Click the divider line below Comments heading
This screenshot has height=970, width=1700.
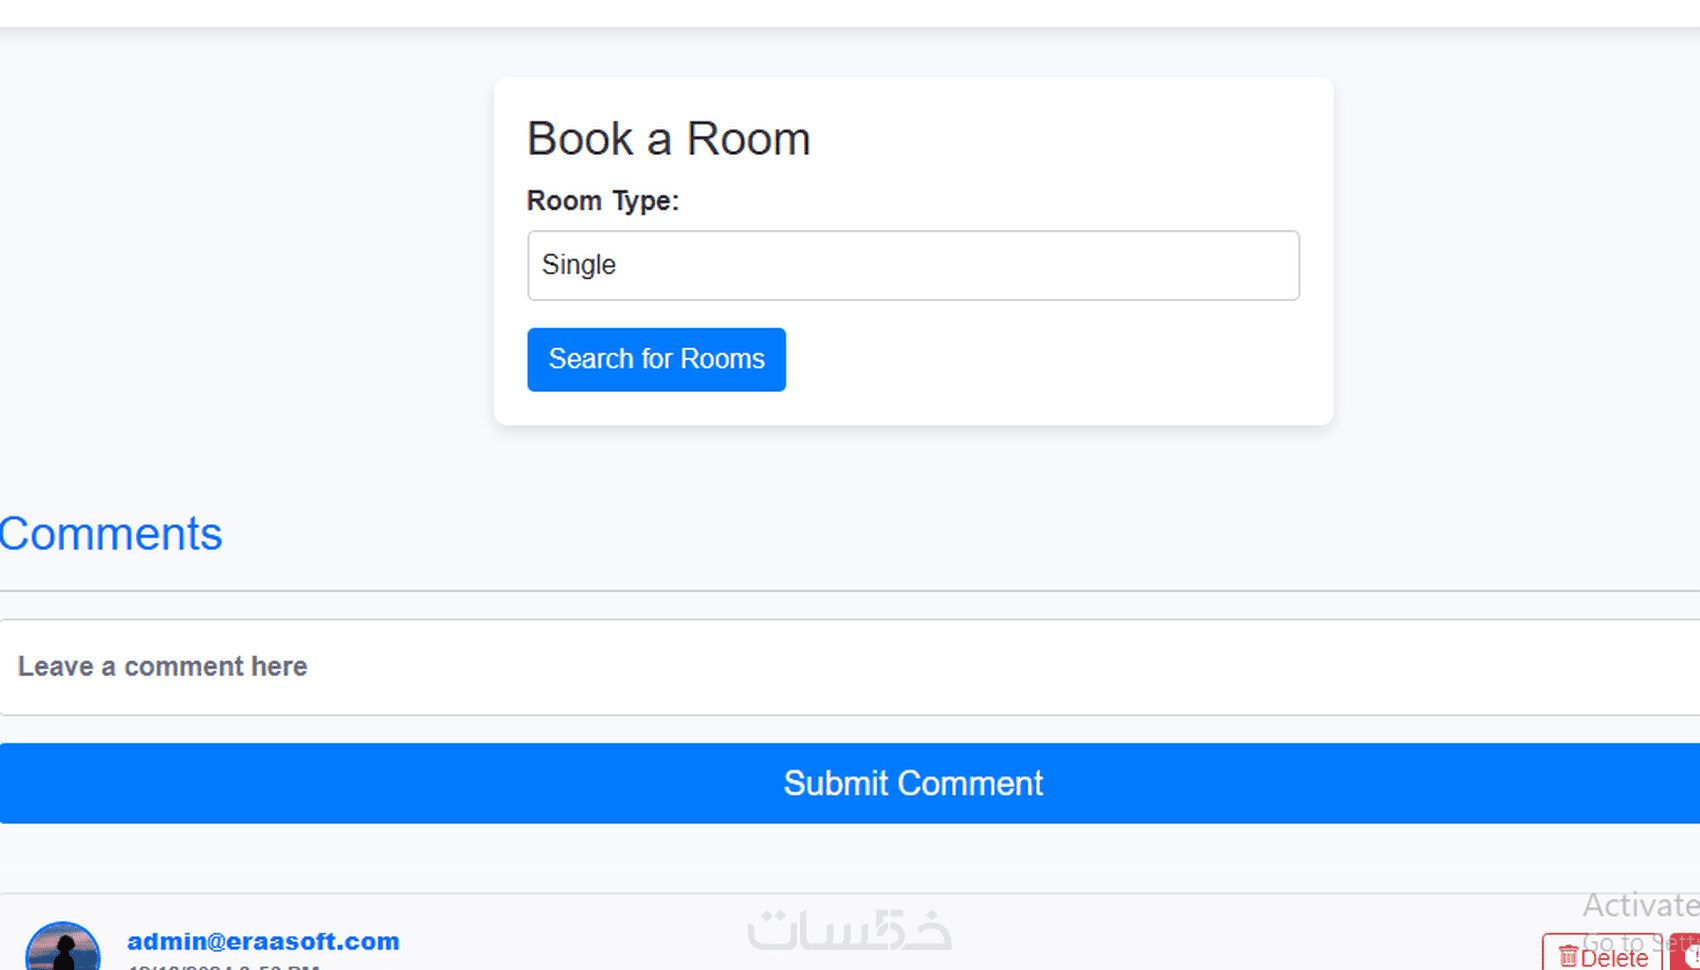click(850, 591)
